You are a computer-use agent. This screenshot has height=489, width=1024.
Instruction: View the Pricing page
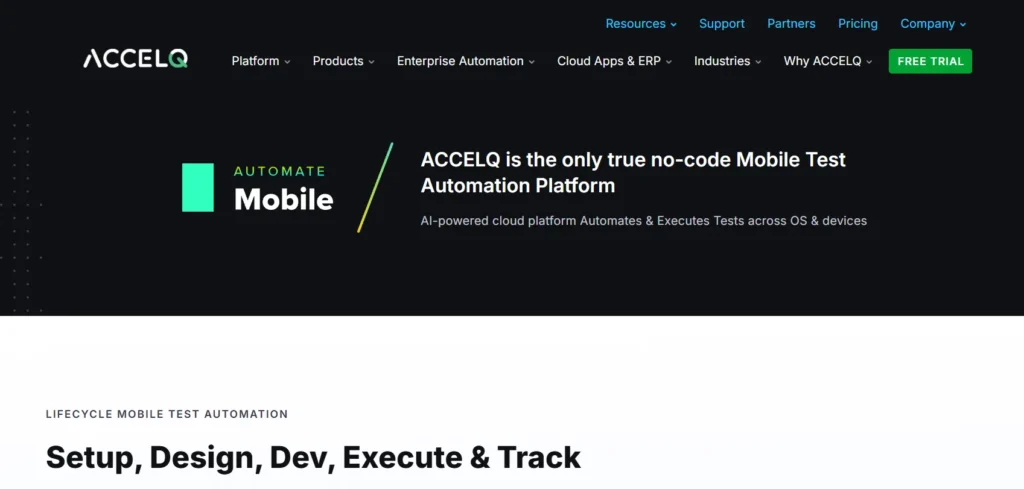857,24
